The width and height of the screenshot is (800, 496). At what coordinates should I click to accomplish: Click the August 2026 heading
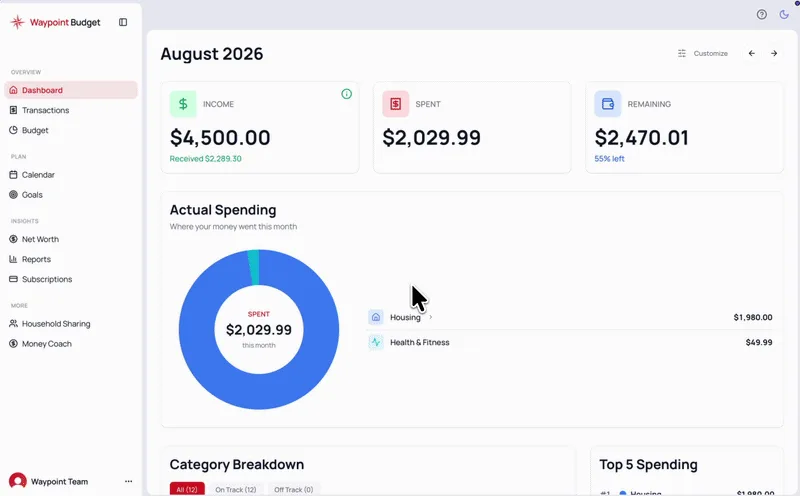tap(212, 54)
